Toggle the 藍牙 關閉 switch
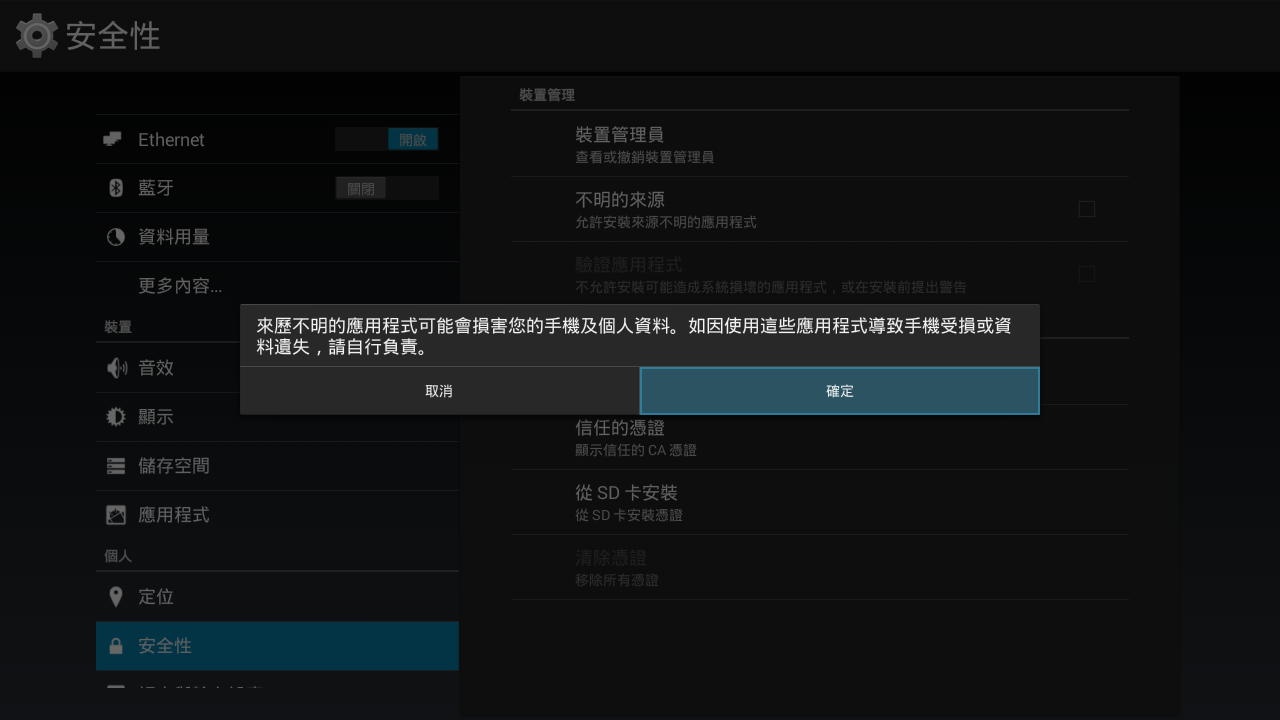Image resolution: width=1280 pixels, height=720 pixels. pos(387,188)
